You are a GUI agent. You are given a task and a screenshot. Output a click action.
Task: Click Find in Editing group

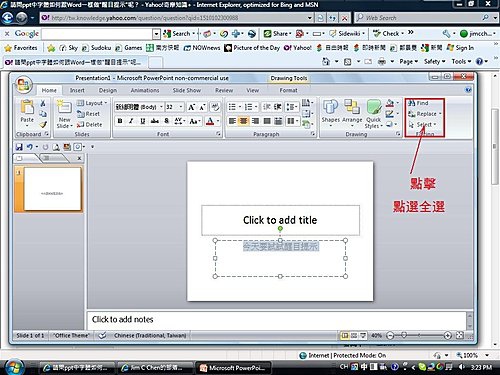point(419,103)
